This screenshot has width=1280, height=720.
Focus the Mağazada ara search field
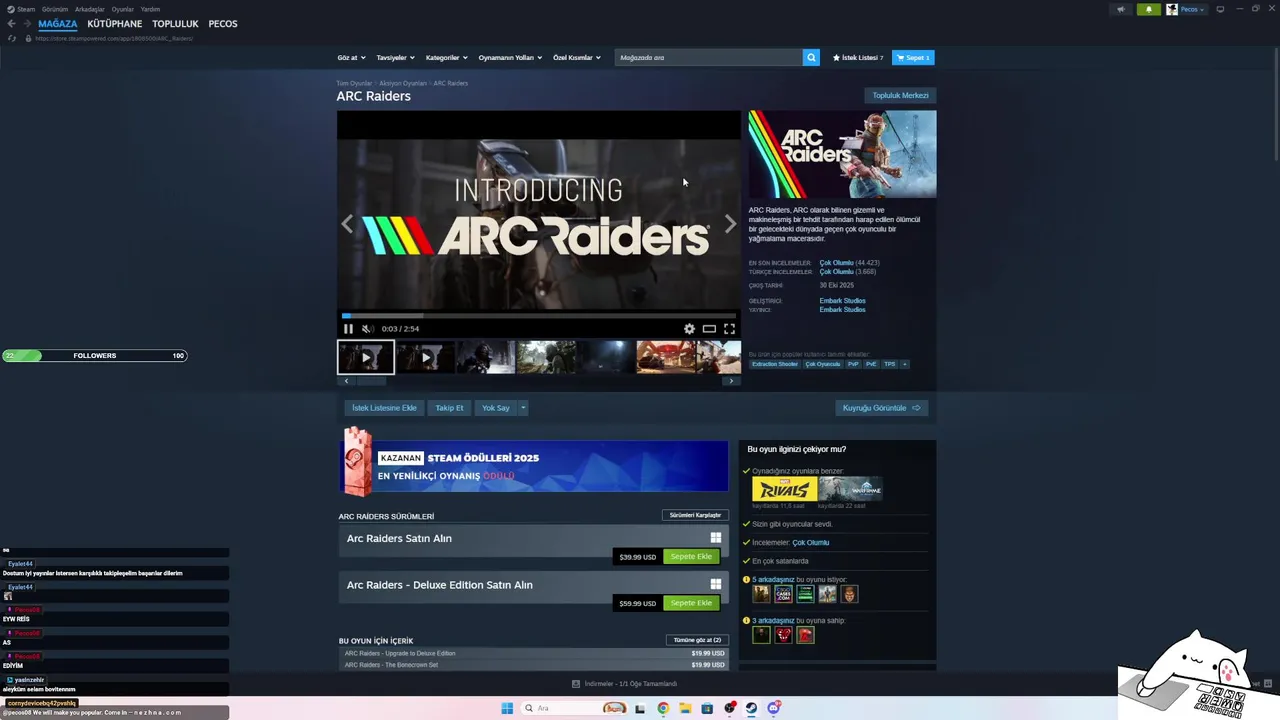point(709,58)
